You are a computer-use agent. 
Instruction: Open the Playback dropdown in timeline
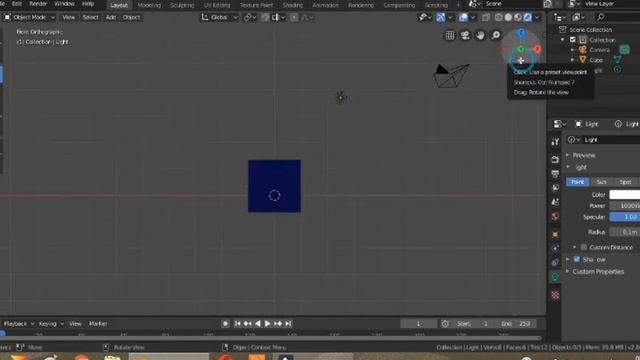pyautogui.click(x=19, y=324)
